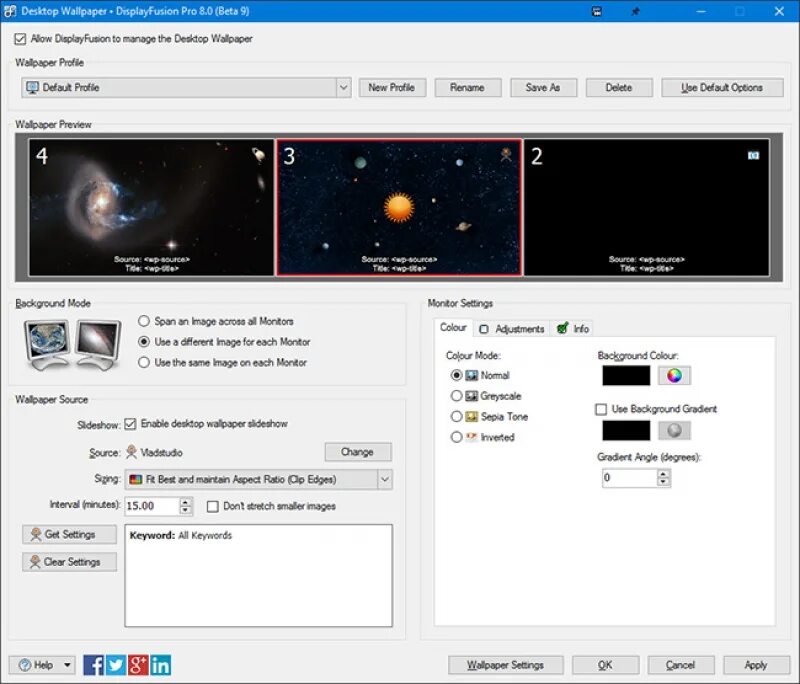The width and height of the screenshot is (800, 684).
Task: Click the Apply button
Action: (x=756, y=665)
